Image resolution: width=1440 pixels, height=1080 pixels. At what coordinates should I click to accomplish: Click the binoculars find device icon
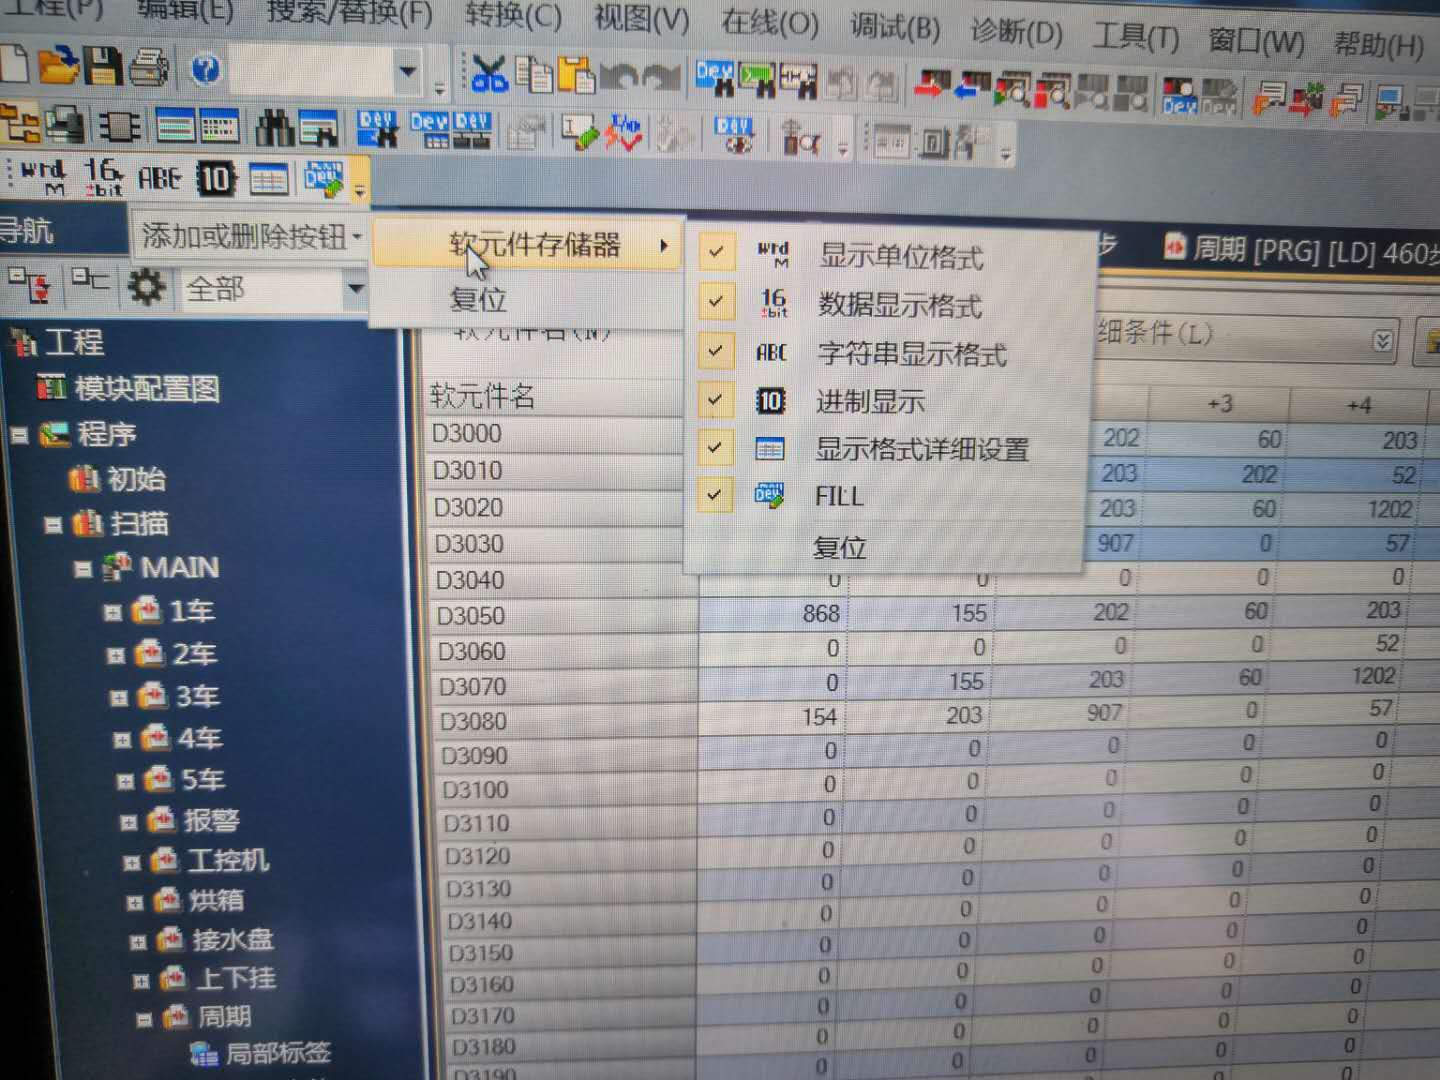click(x=274, y=128)
